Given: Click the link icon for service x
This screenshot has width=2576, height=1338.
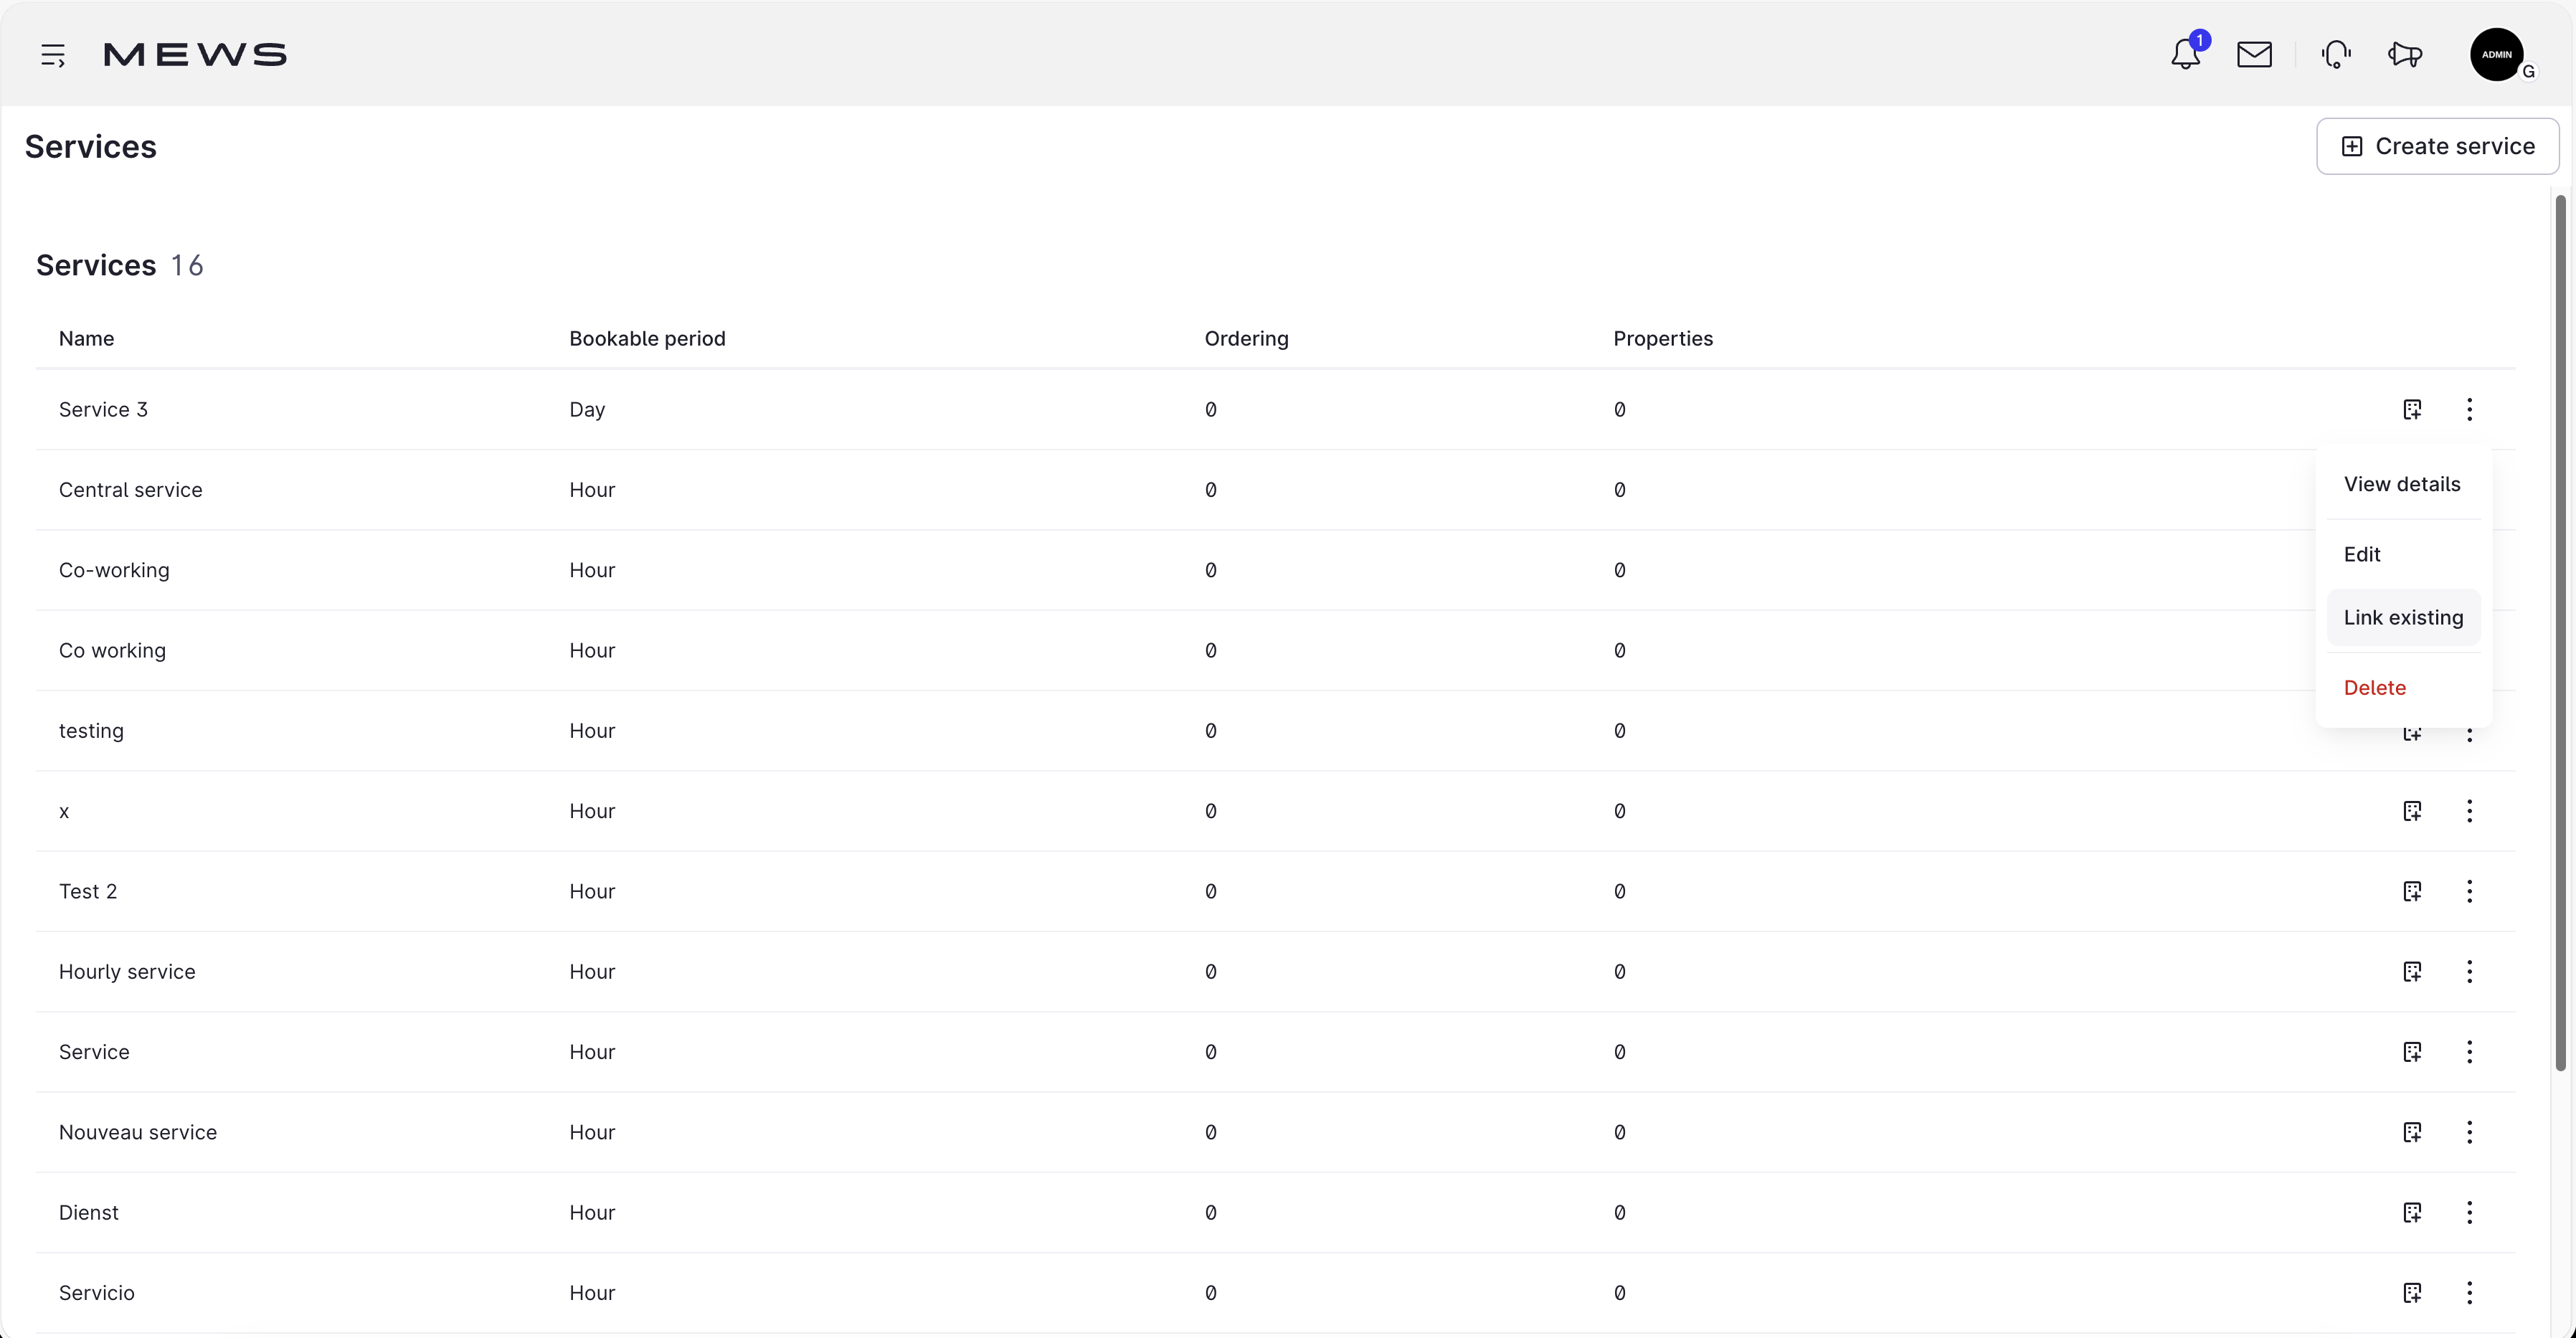Looking at the screenshot, I should pos(2412,811).
